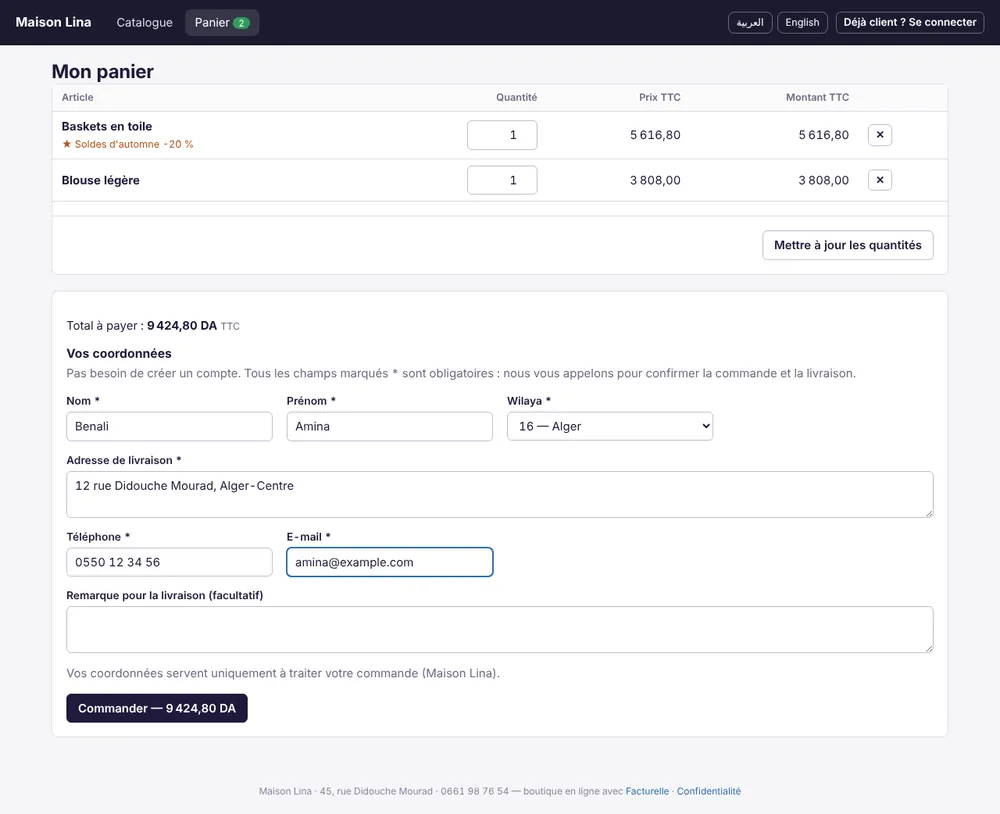Click the Nom input field
The width and height of the screenshot is (1000, 814).
169,426
